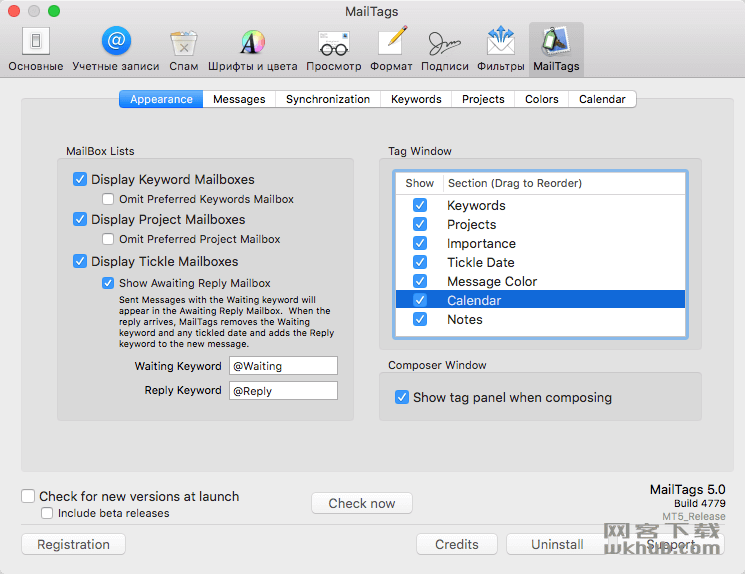Viewport: 745px width, 574px height.
Task: Open Учетные записи accounts pane
Action: [x=116, y=49]
